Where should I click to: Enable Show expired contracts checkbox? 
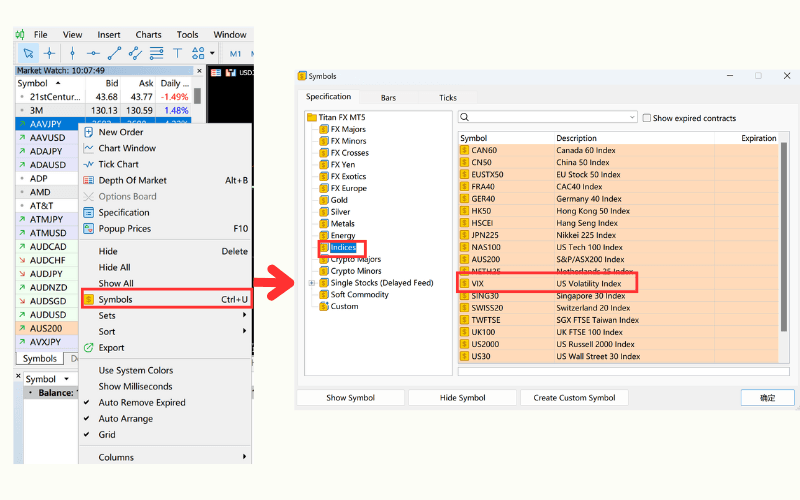pyautogui.click(x=647, y=118)
